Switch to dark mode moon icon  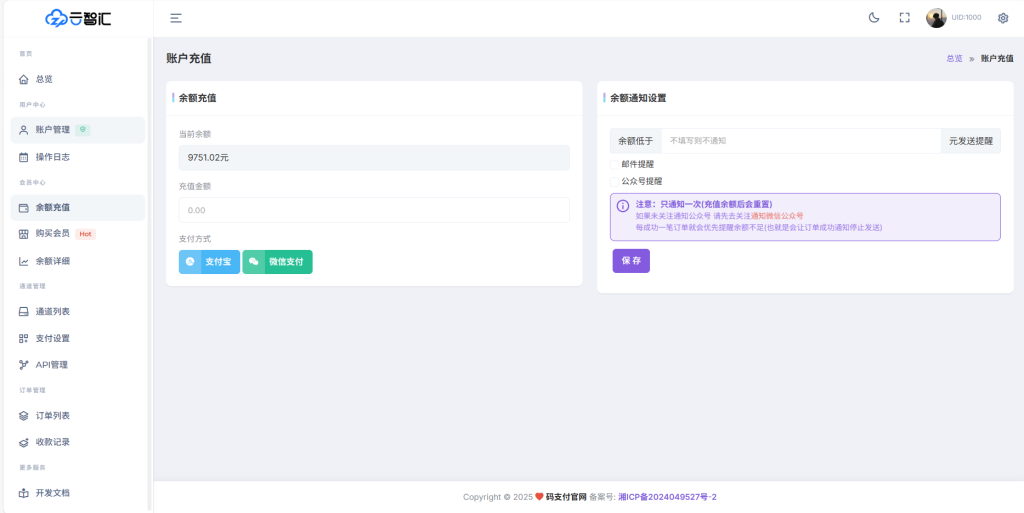point(874,18)
